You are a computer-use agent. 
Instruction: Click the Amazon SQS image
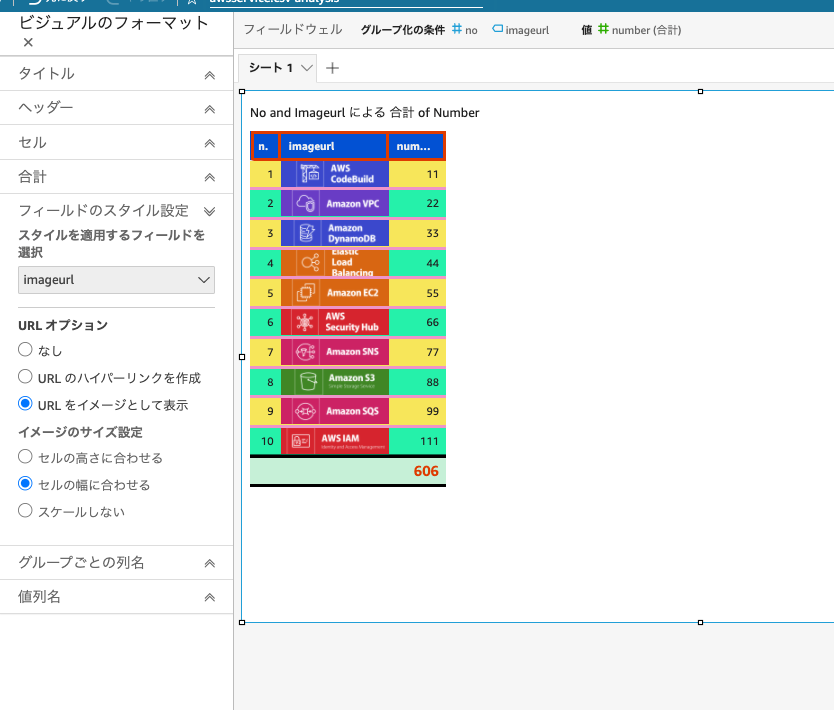tap(335, 411)
